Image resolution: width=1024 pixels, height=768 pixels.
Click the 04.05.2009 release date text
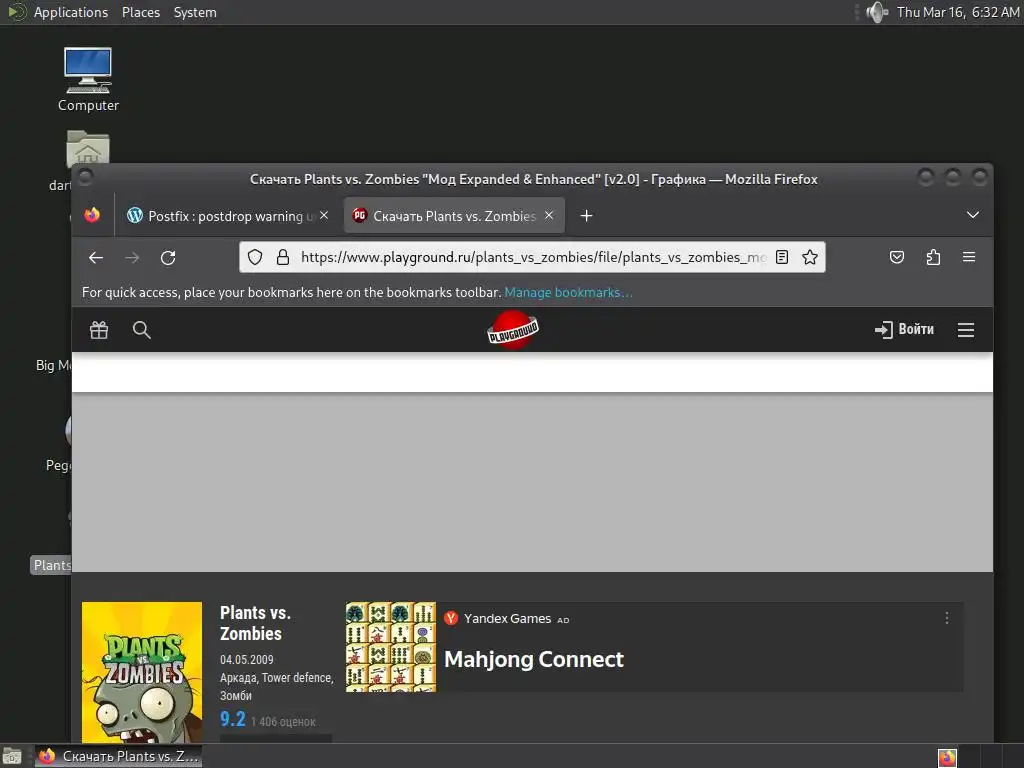tap(246, 660)
